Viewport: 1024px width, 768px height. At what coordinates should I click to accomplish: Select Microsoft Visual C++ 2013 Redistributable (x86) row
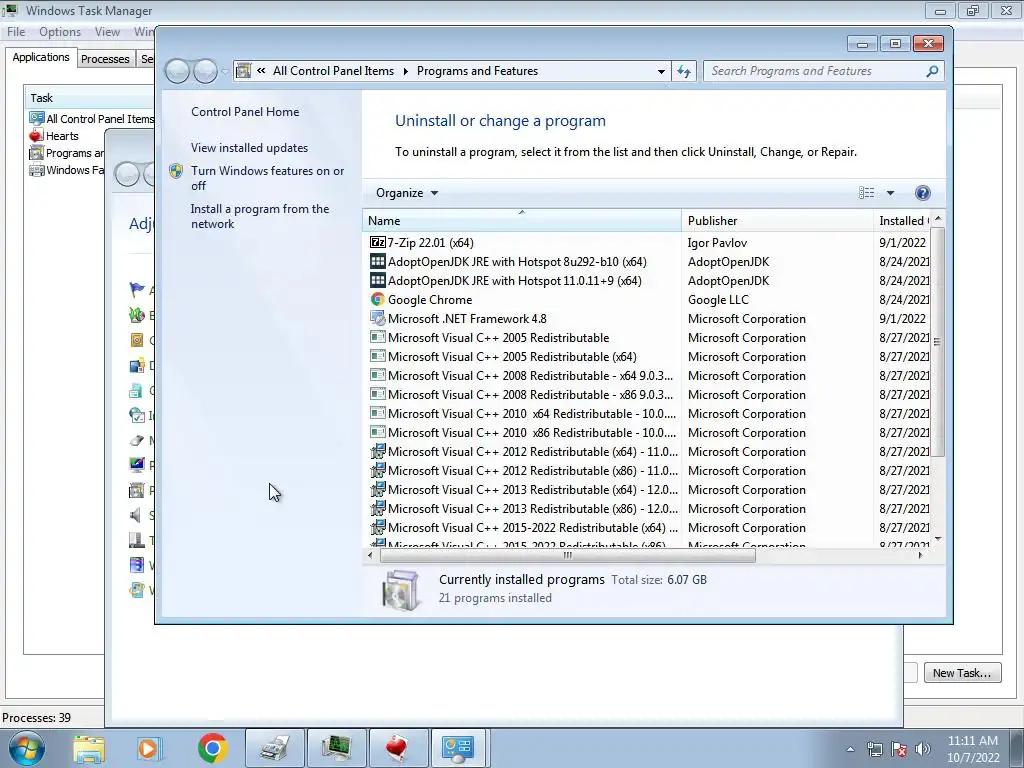tap(647, 508)
